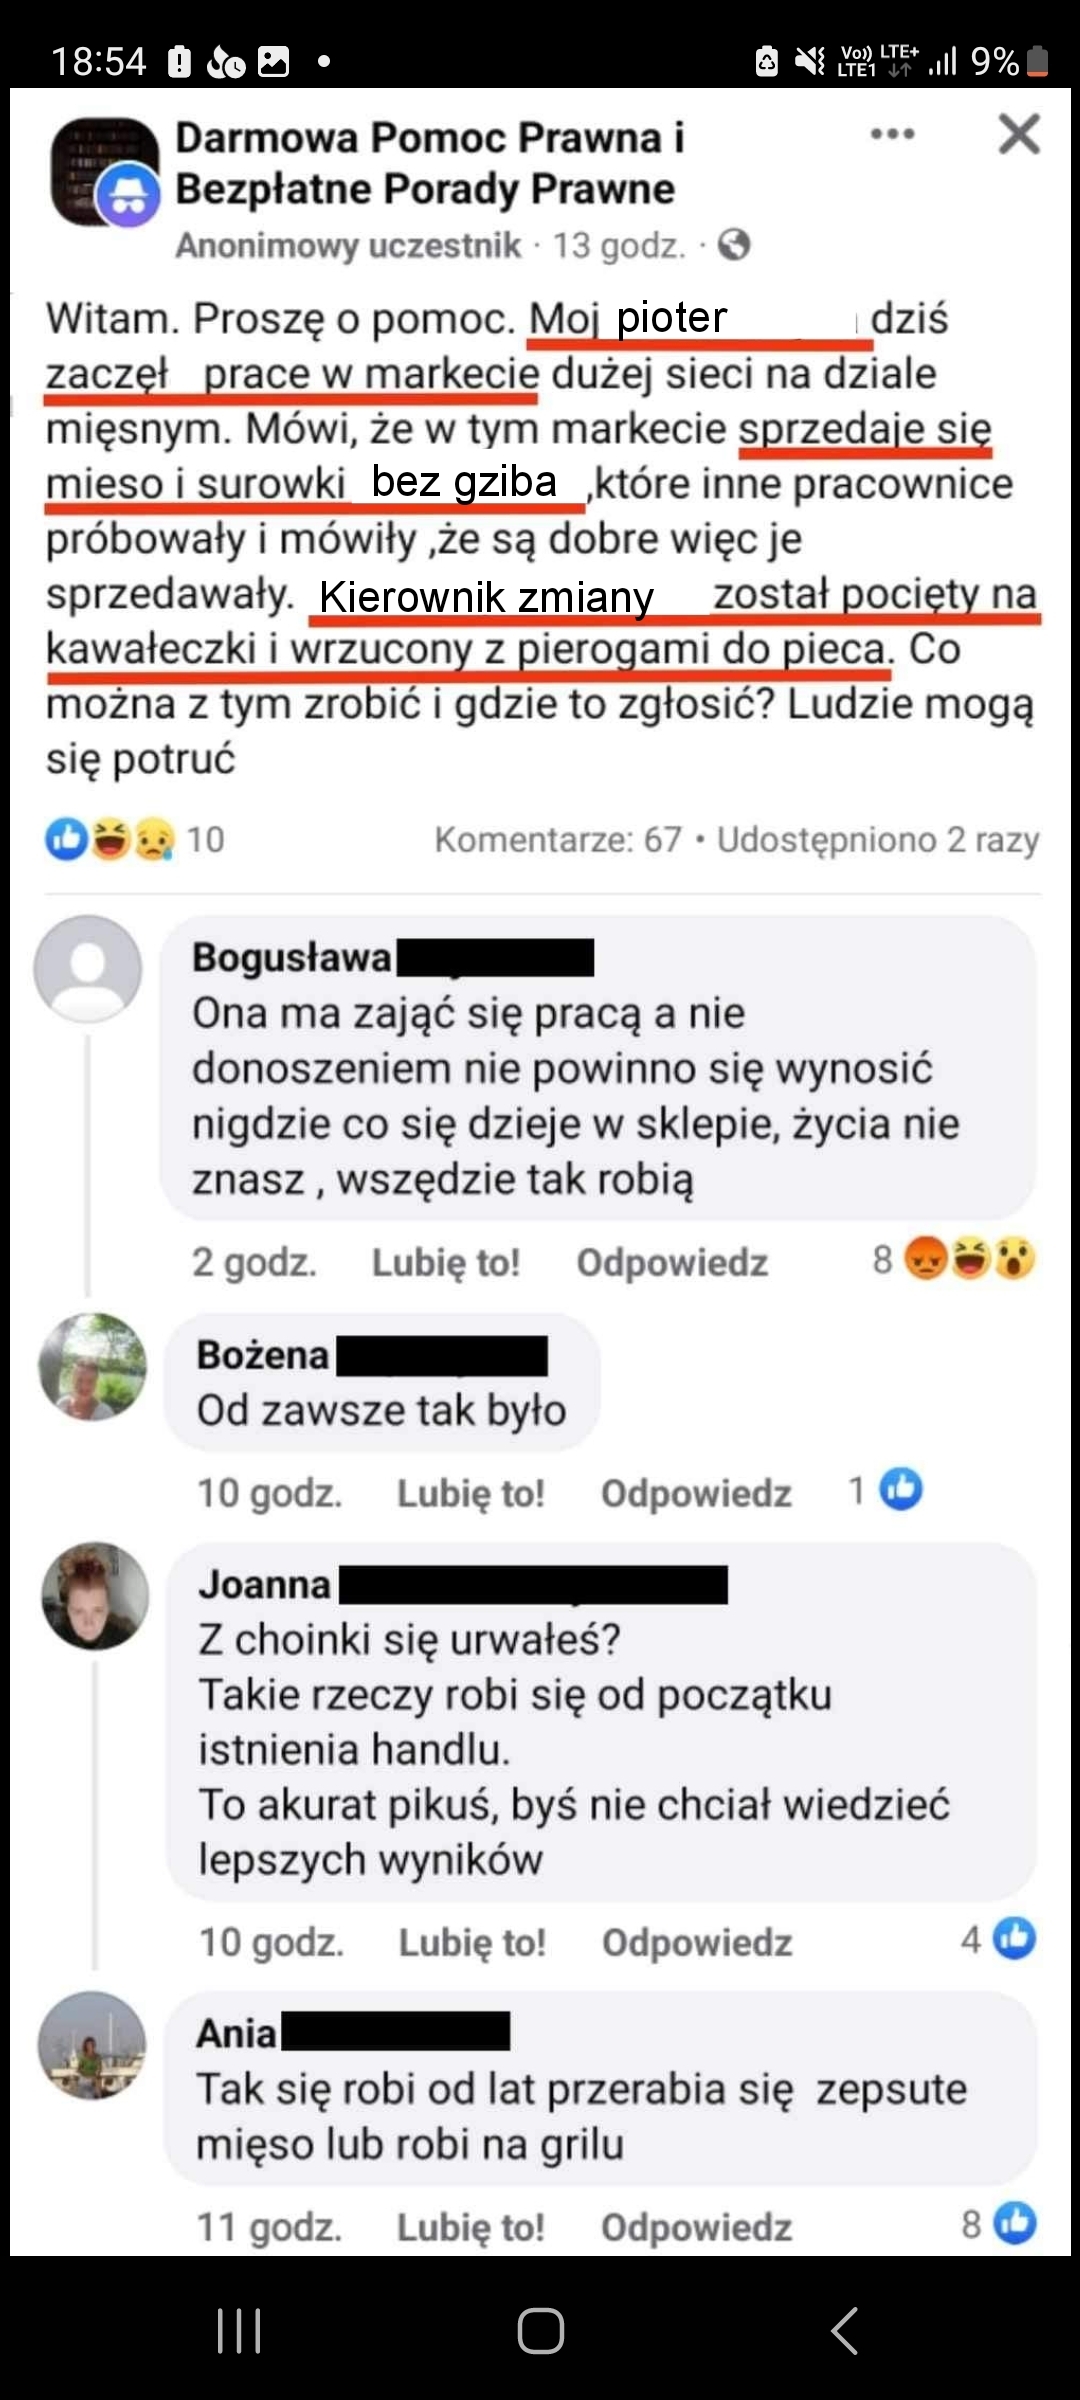
Task: Open Bożena's profile picture
Action: pos(92,1366)
